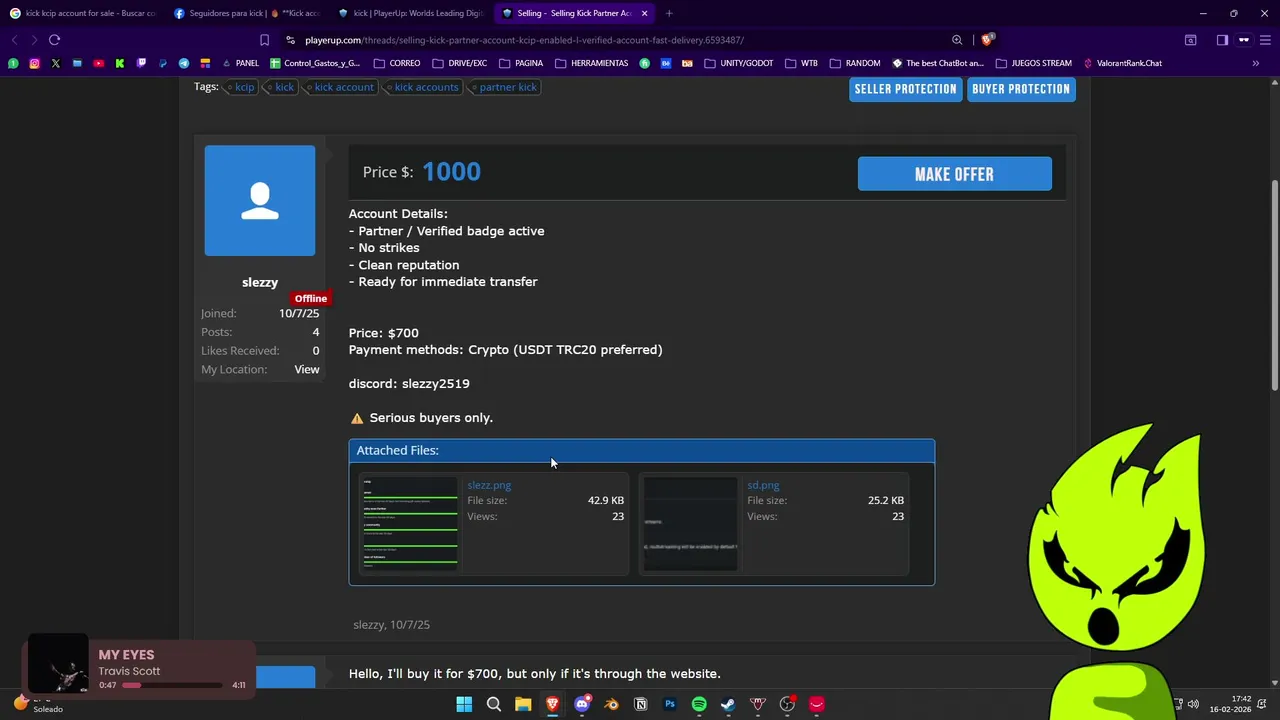Click slezzy's blue avatar image

click(260, 200)
